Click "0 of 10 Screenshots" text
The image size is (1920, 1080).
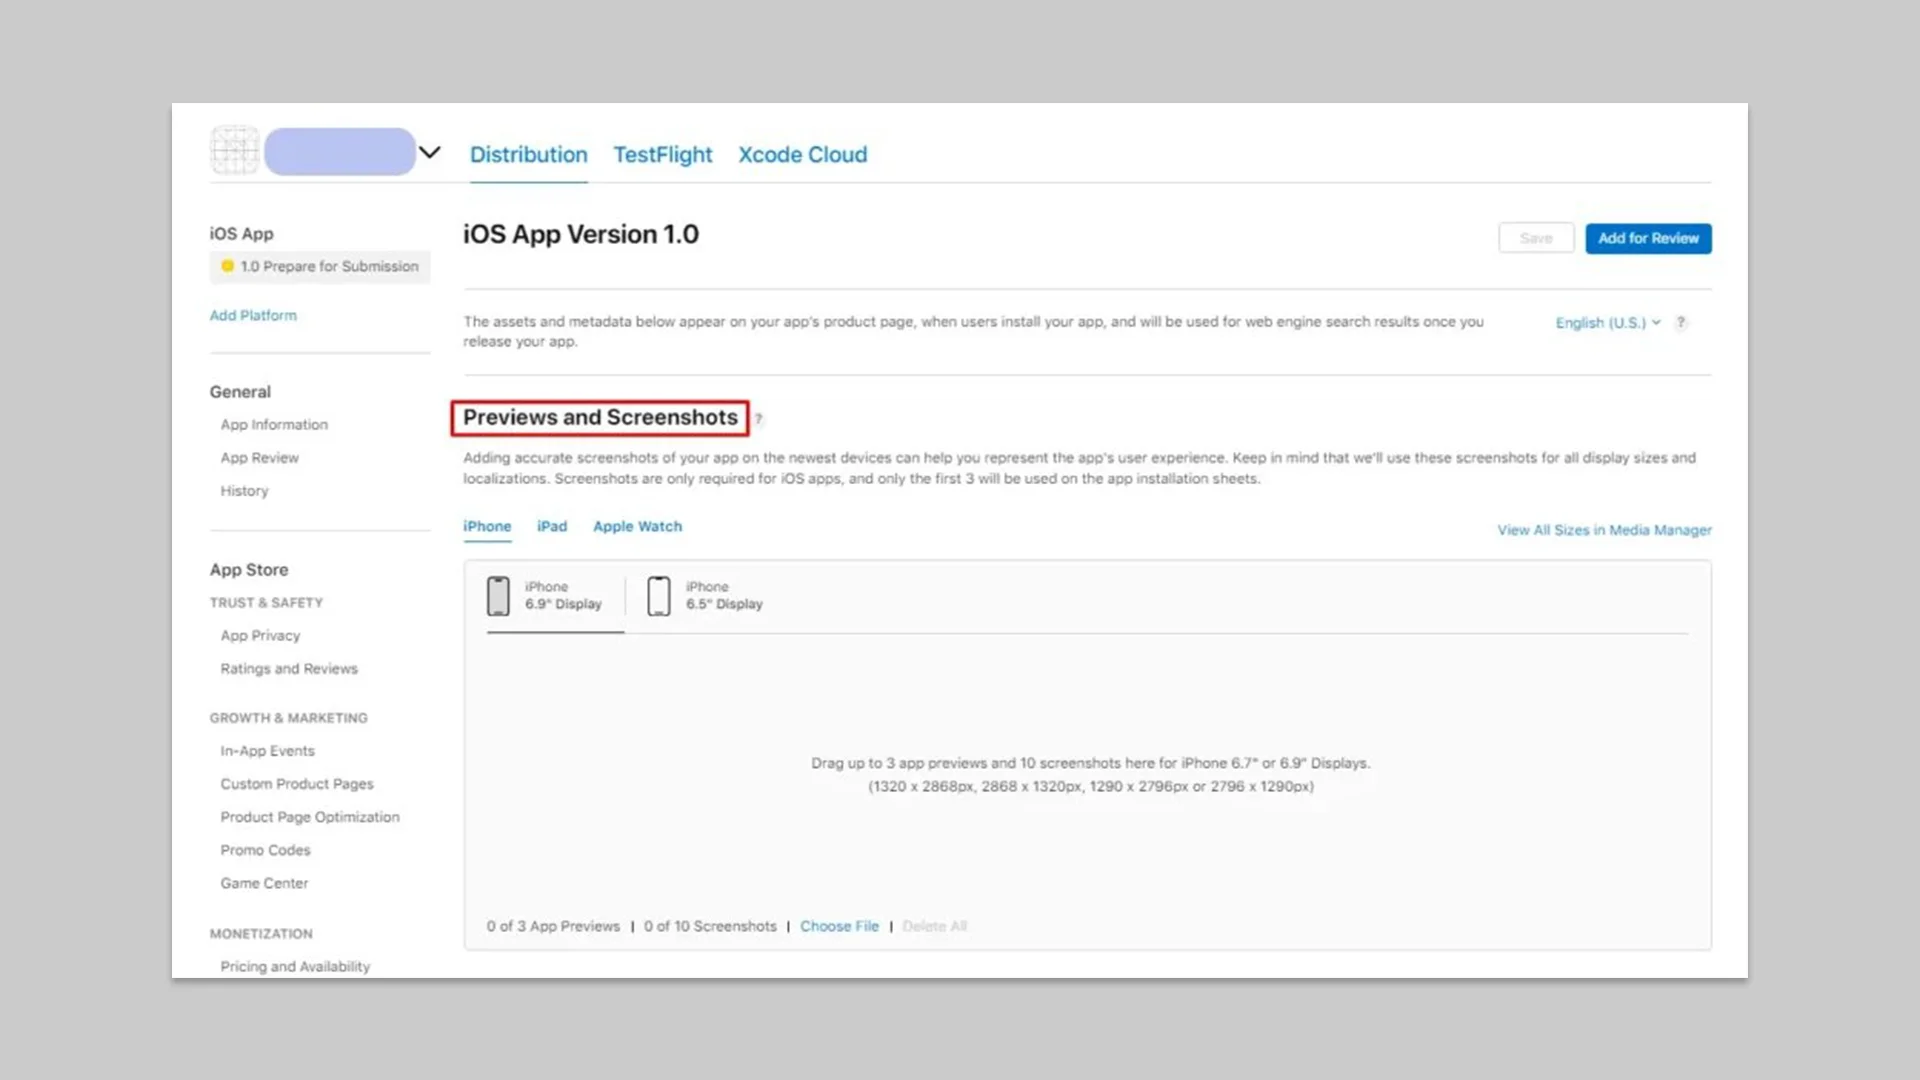point(710,926)
